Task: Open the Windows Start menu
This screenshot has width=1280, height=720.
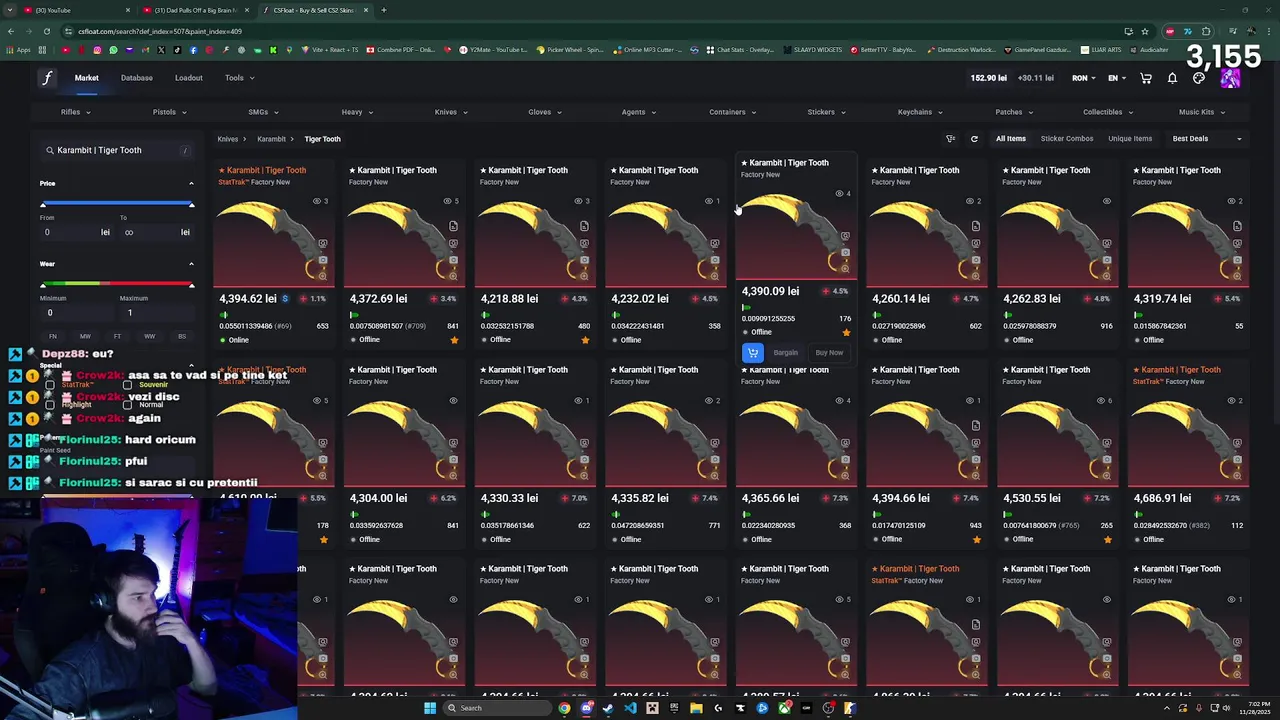Action: point(430,708)
